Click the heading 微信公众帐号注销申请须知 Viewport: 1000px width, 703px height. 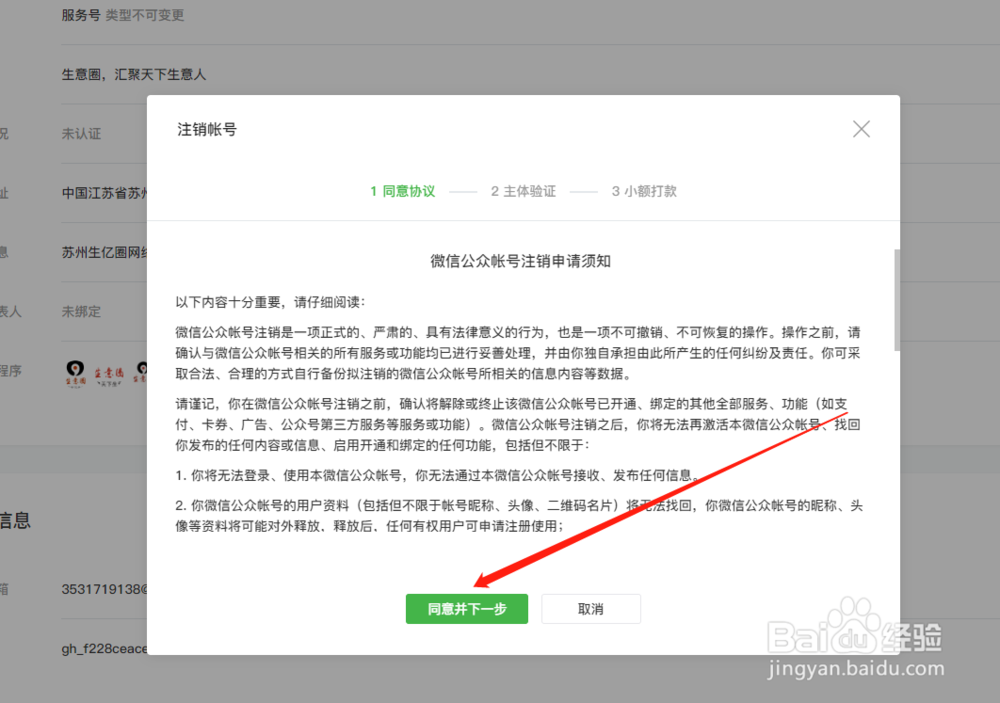click(x=520, y=261)
